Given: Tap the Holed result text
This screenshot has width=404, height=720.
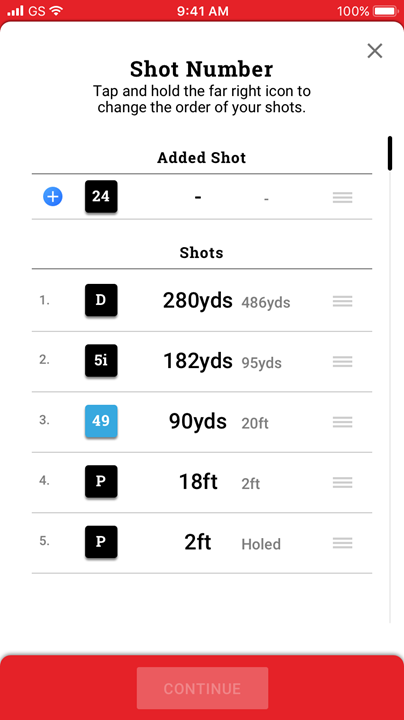Looking at the screenshot, I should (x=261, y=544).
